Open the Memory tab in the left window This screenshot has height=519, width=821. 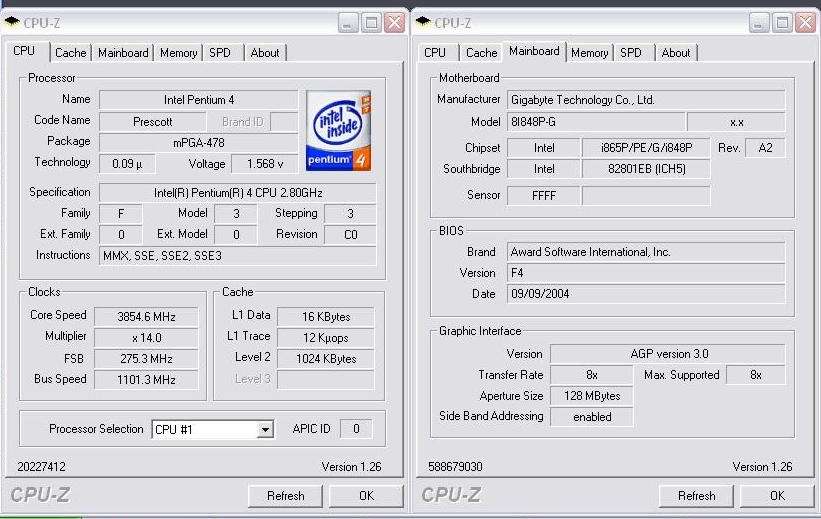point(178,53)
